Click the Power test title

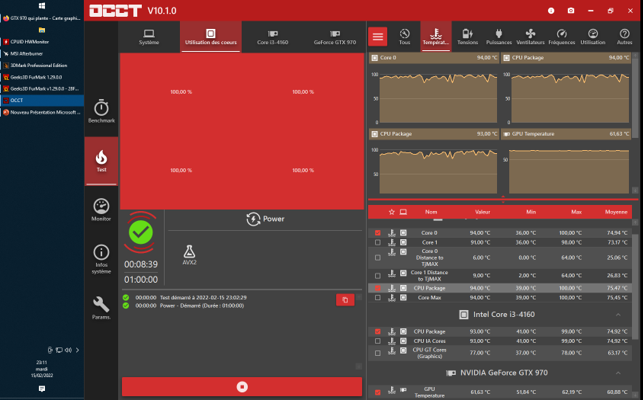point(265,219)
